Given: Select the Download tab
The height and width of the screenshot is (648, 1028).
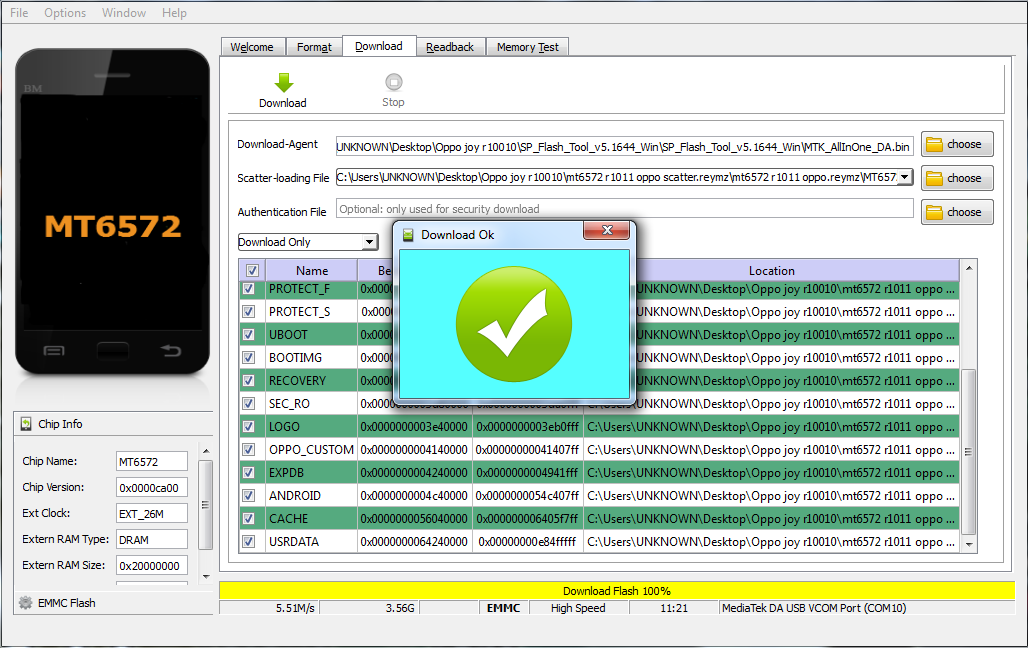Looking at the screenshot, I should coord(379,46).
